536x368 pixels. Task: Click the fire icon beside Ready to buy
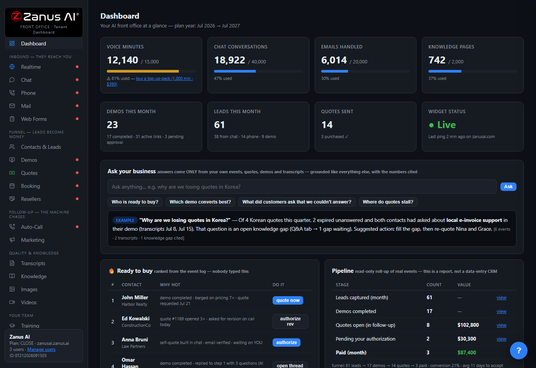(x=111, y=271)
